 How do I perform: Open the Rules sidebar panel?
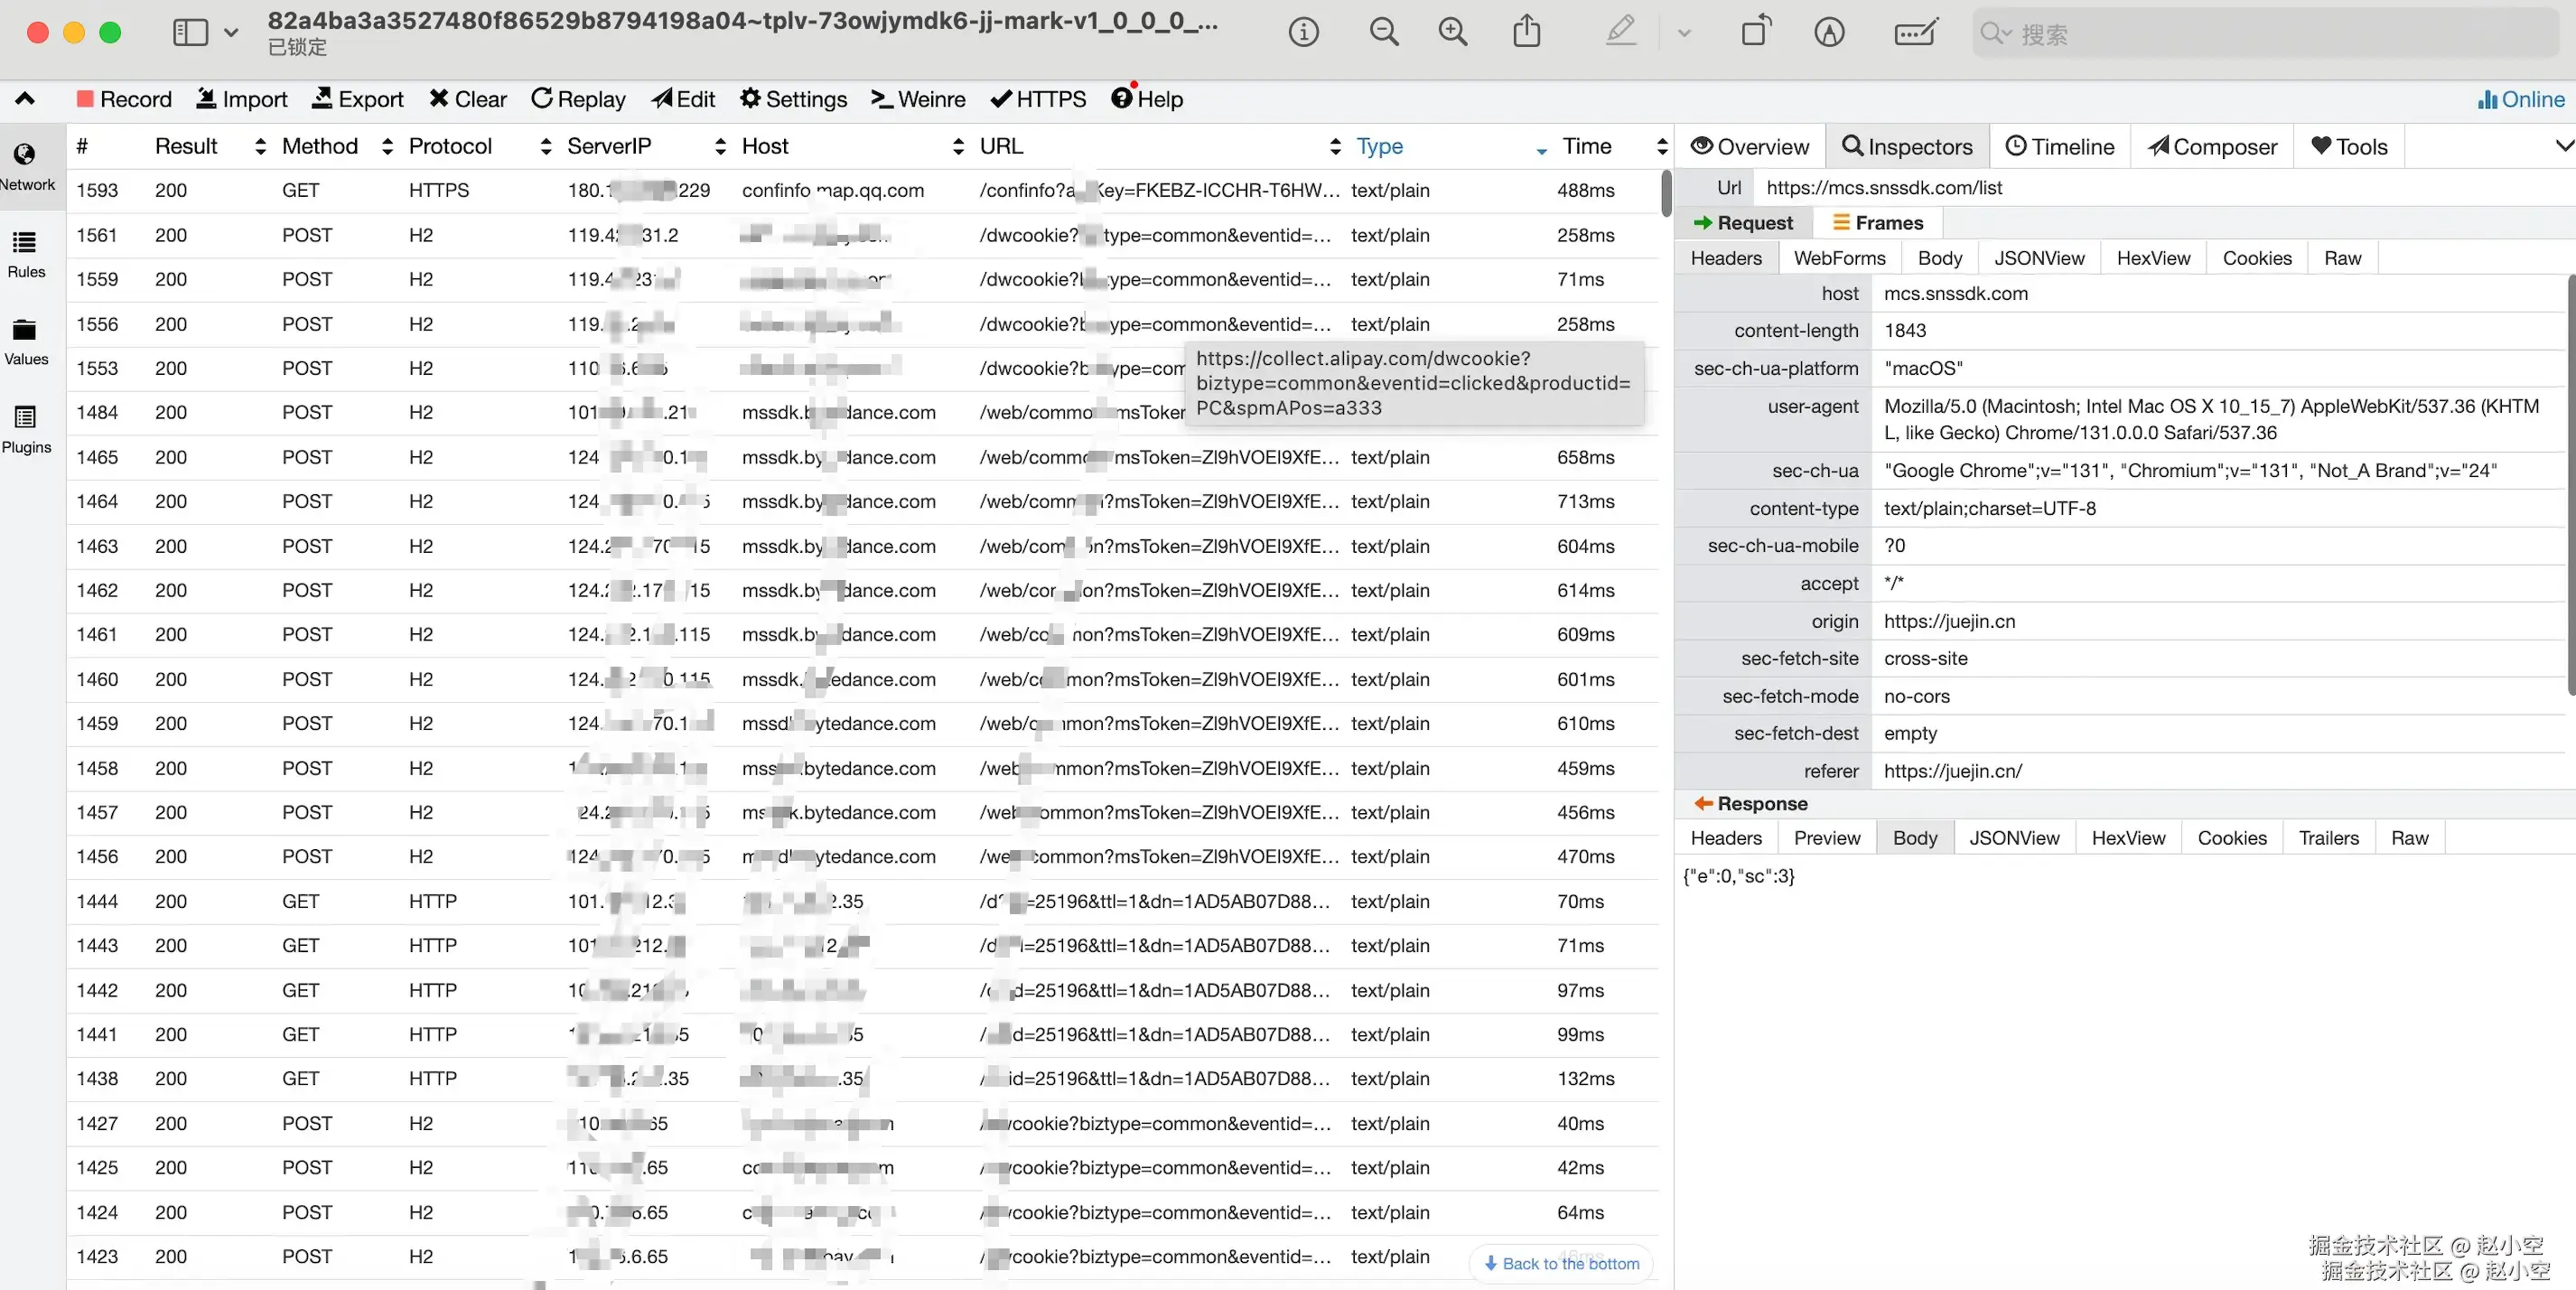26,254
